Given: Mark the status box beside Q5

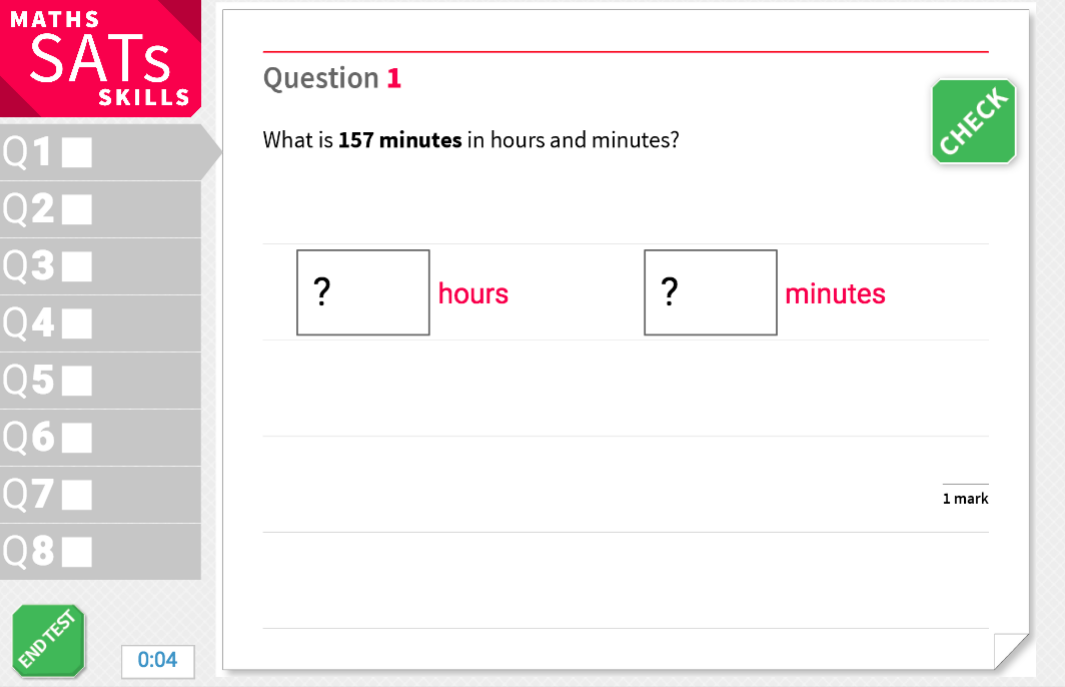Looking at the screenshot, I should (x=77, y=380).
